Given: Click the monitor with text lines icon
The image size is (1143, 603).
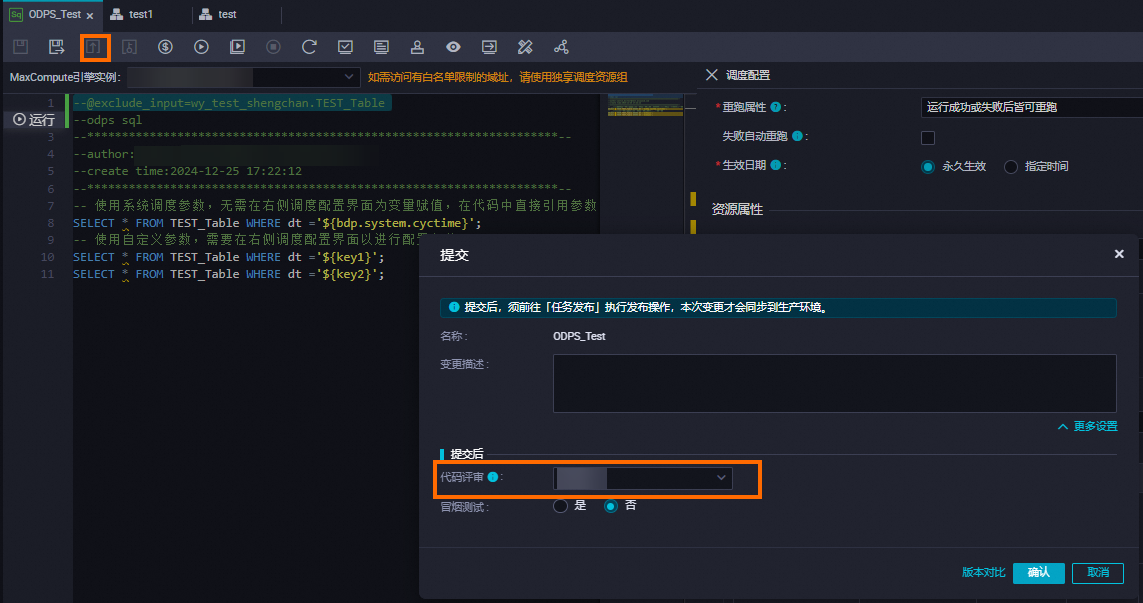Looking at the screenshot, I should click(x=381, y=47).
